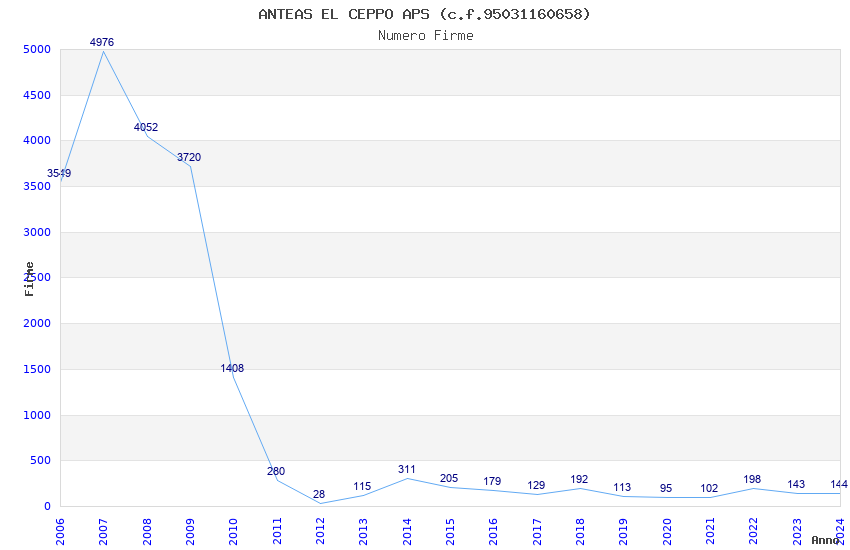This screenshot has width=850, height=550.
Task: Select data label 95
Action: tap(666, 488)
